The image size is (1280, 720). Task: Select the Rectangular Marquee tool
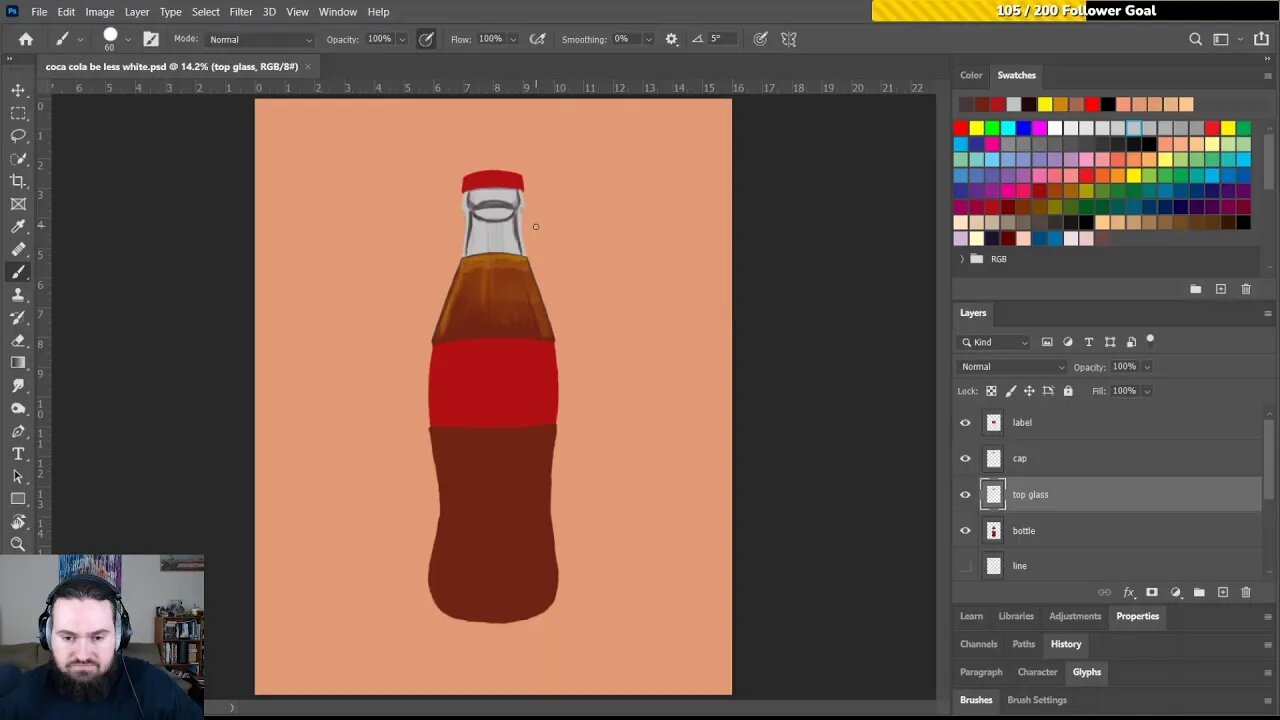(18, 113)
